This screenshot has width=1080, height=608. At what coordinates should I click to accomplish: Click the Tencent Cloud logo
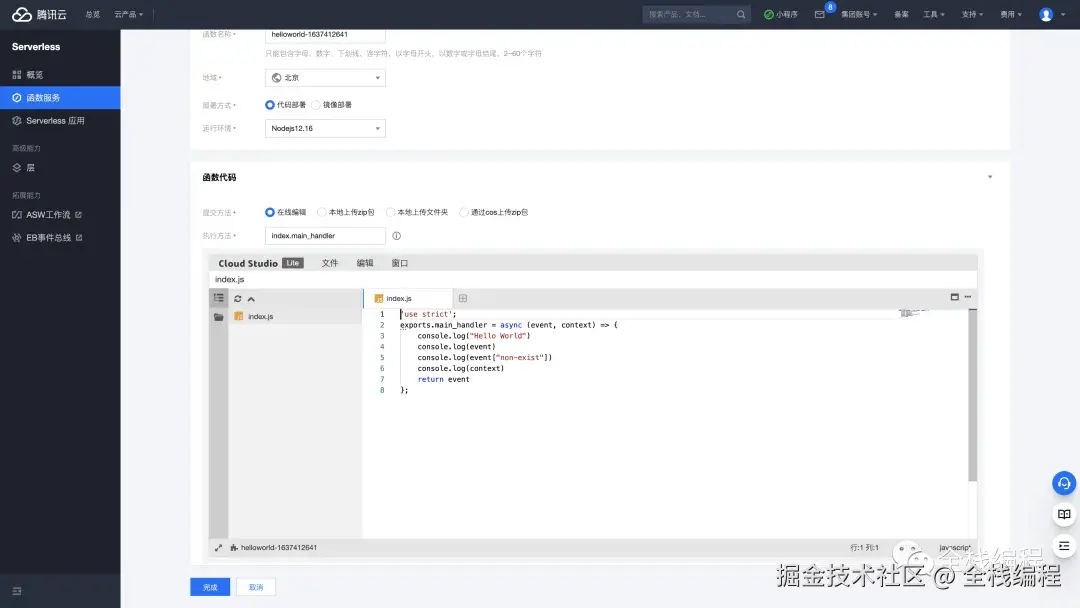pos(39,14)
